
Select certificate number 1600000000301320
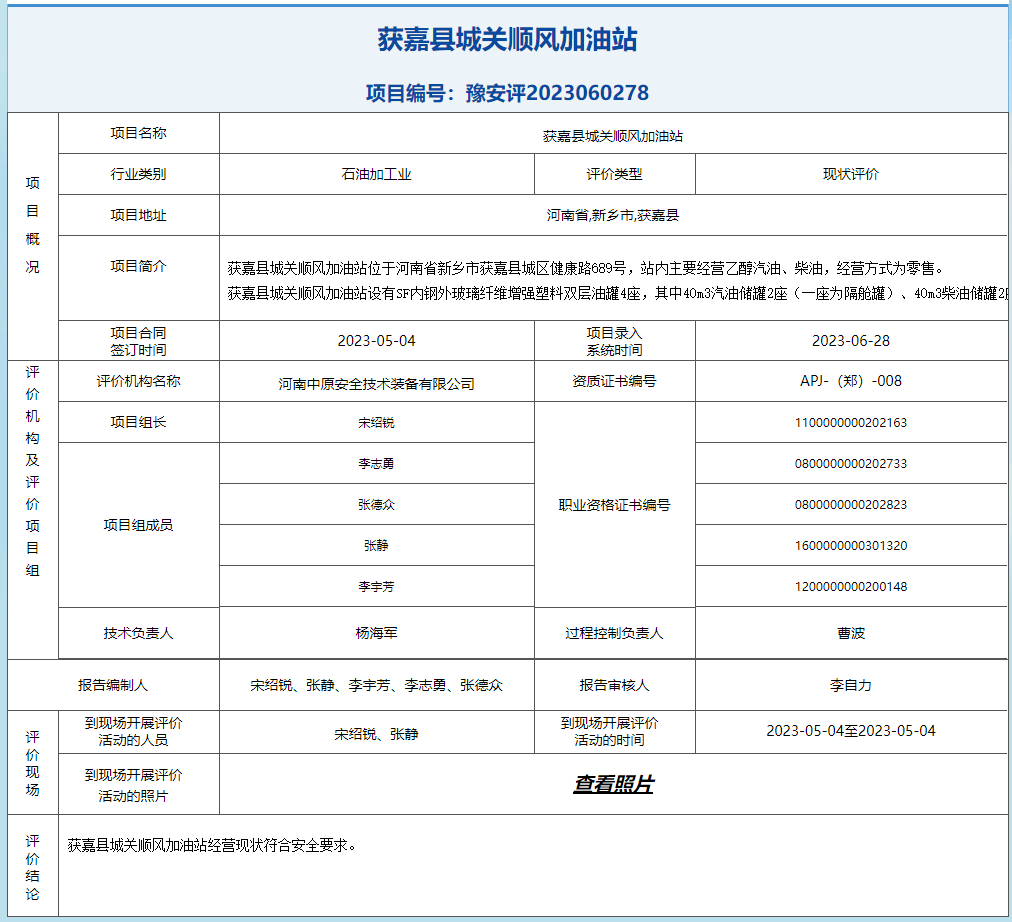coord(851,545)
